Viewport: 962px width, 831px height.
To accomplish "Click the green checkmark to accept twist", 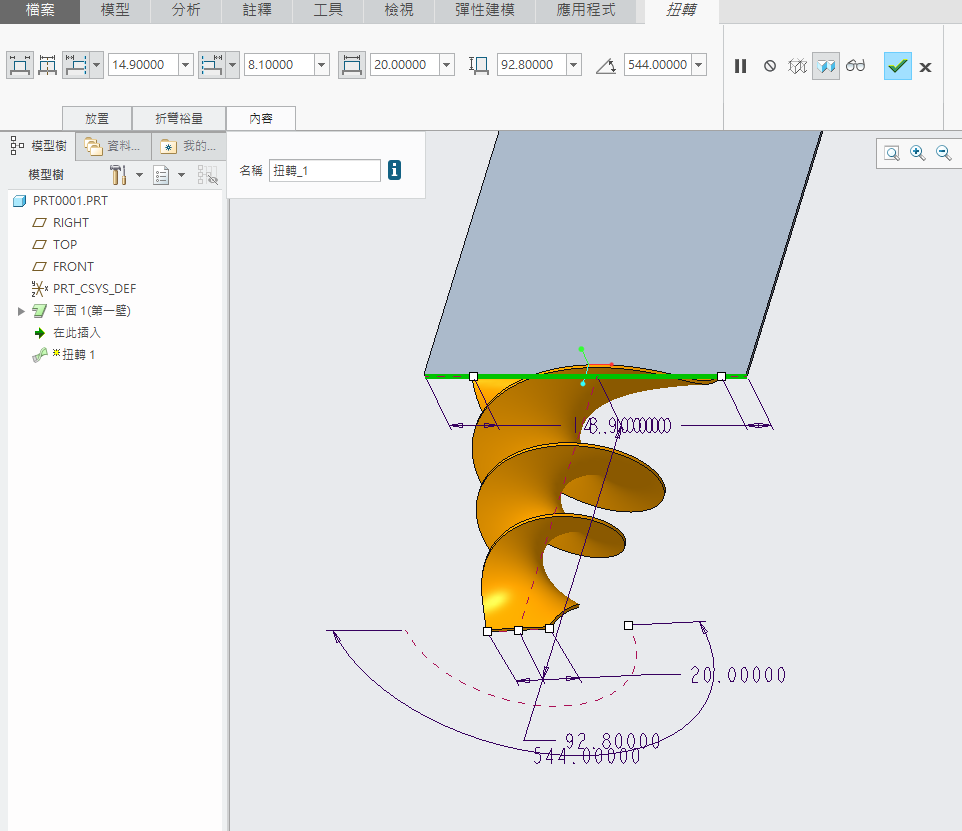I will click(897, 66).
